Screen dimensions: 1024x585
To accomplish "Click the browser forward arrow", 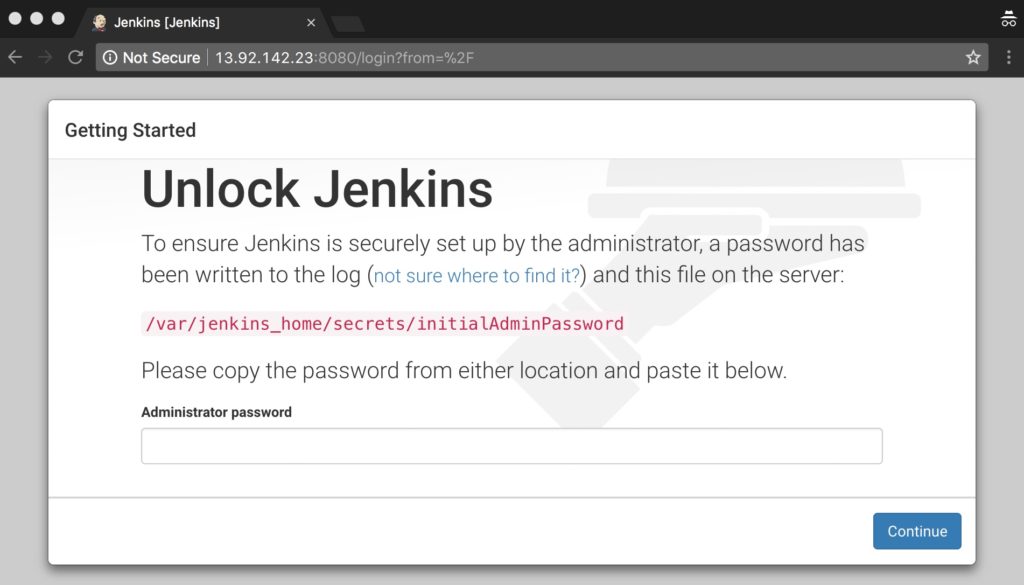I will [45, 57].
